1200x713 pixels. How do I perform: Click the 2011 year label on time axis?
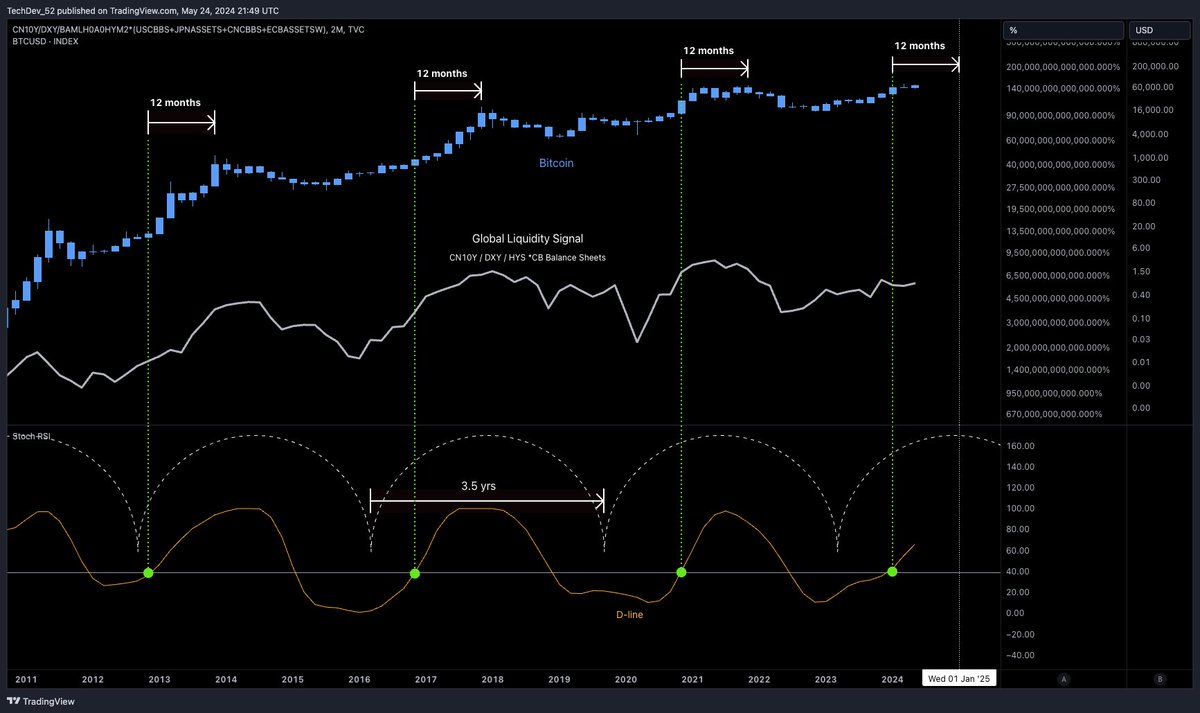coord(26,679)
